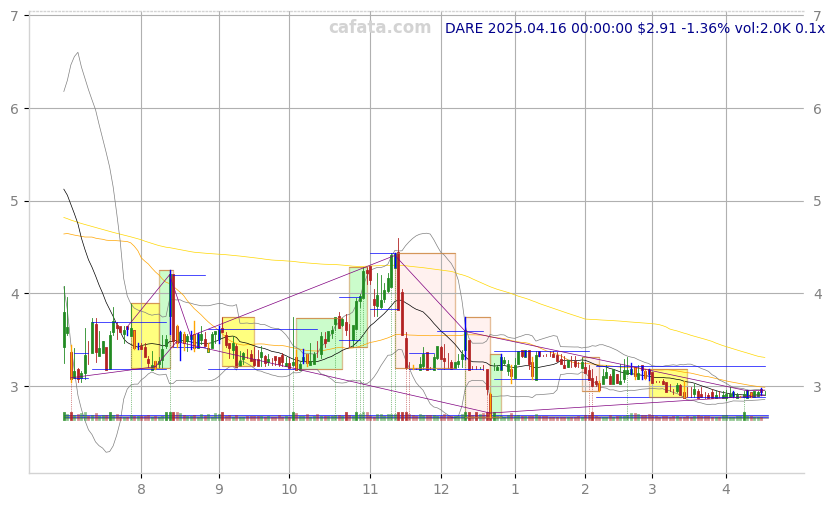Click price label 6 on the right axis

coord(817,109)
